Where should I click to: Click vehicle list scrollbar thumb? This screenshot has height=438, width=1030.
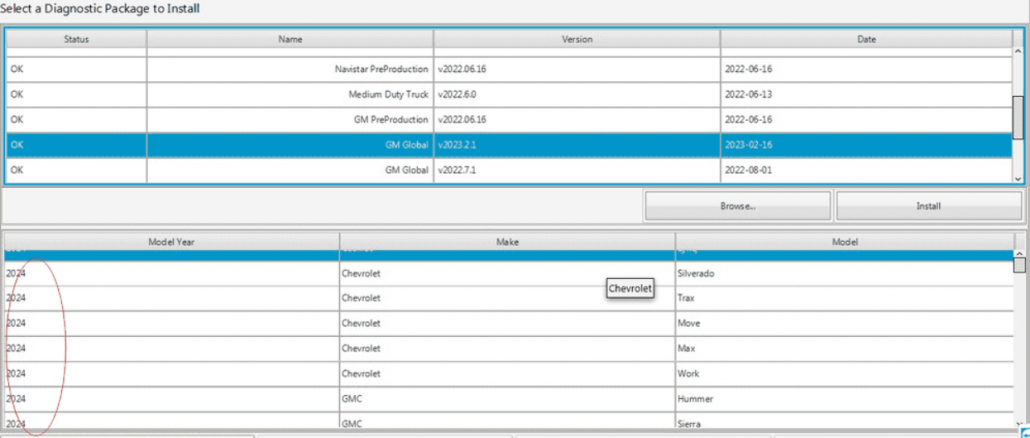point(1019,265)
